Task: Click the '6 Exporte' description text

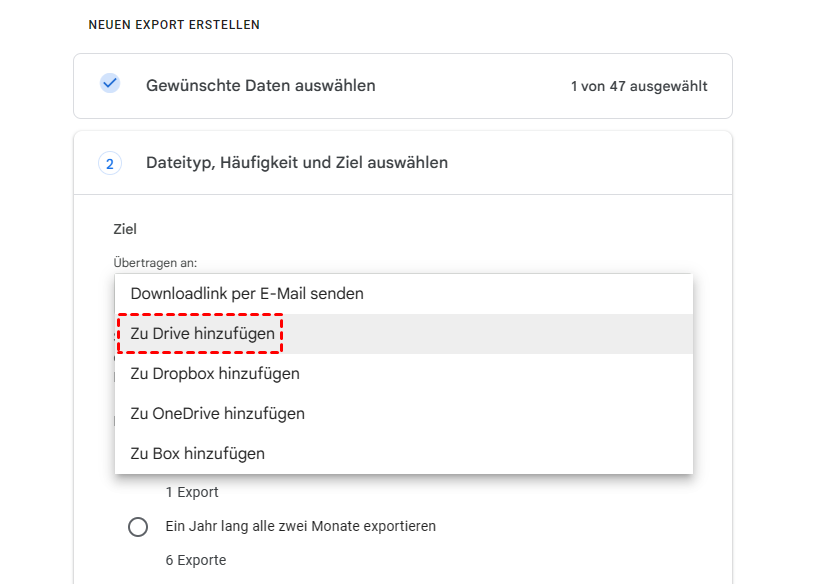Action: coord(196,560)
